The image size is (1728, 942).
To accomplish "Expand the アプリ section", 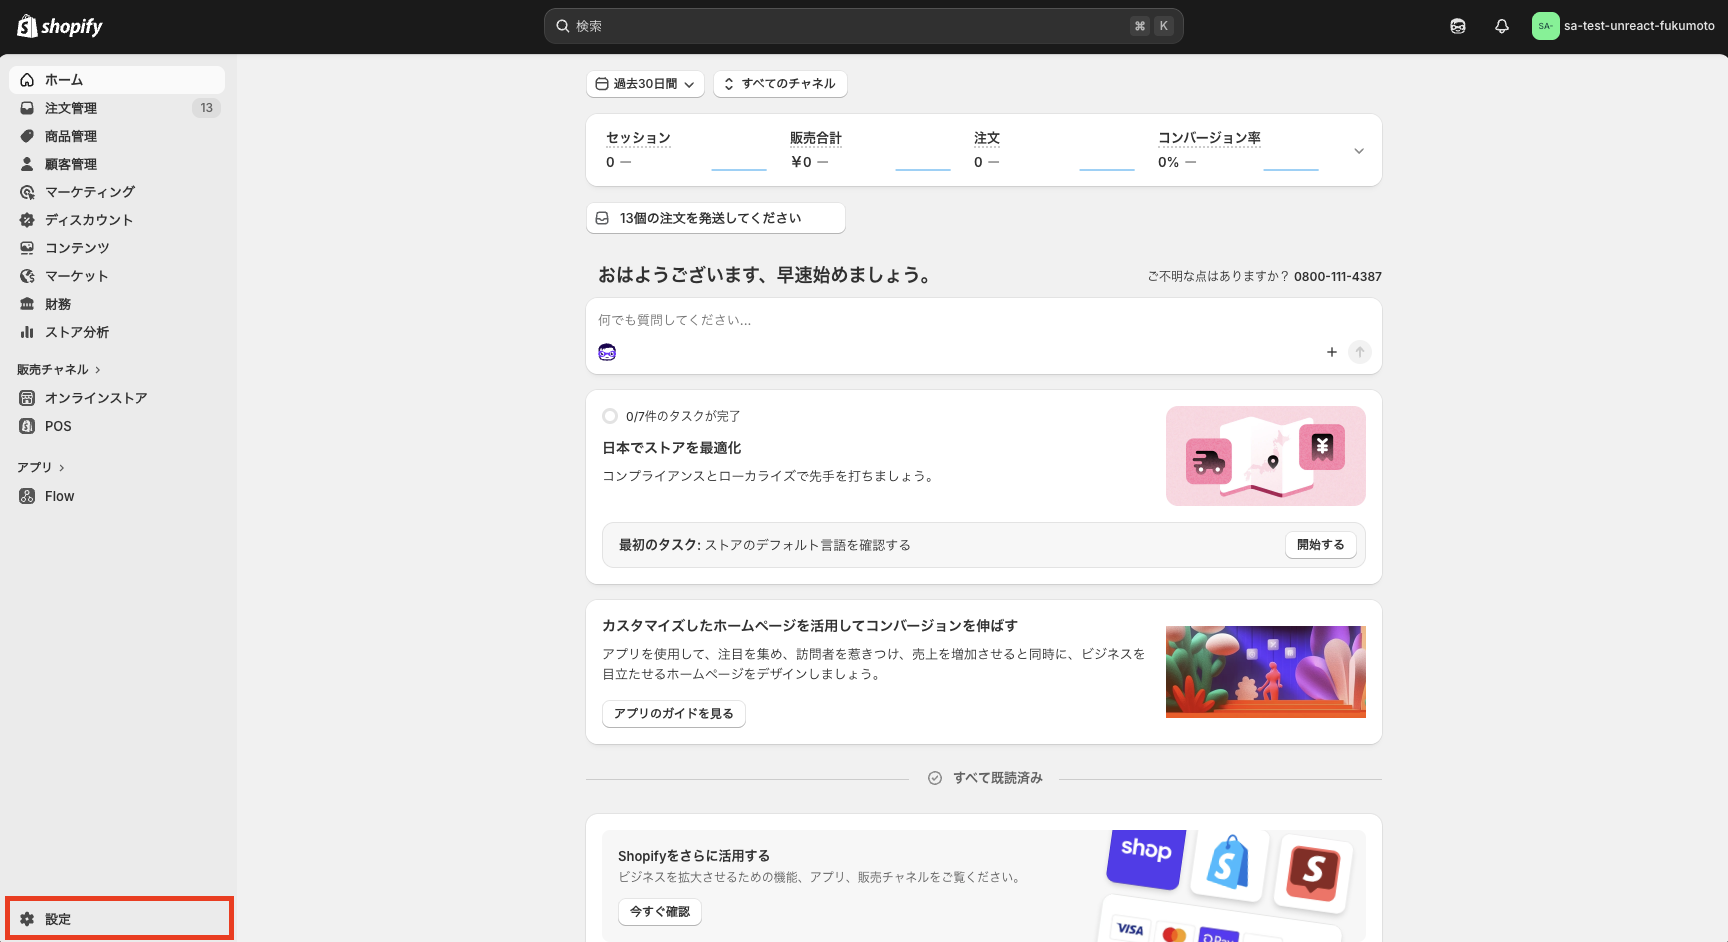I will pos(41,467).
